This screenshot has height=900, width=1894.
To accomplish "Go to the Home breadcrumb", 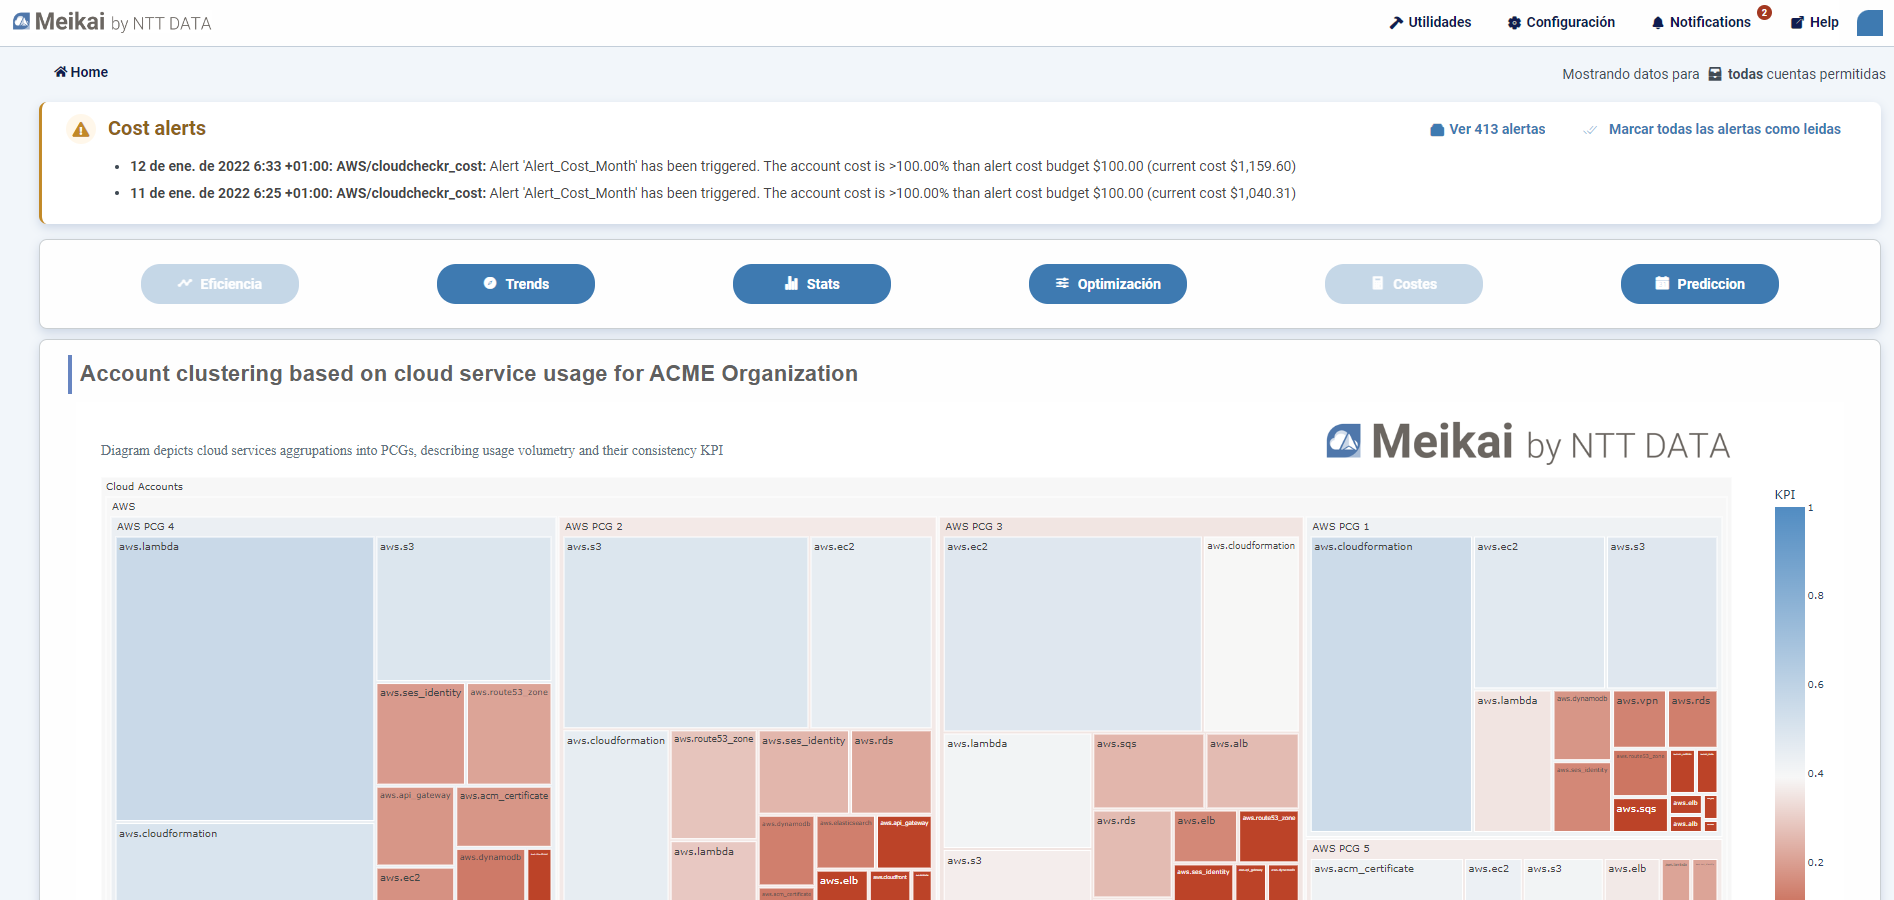I will click(x=81, y=72).
